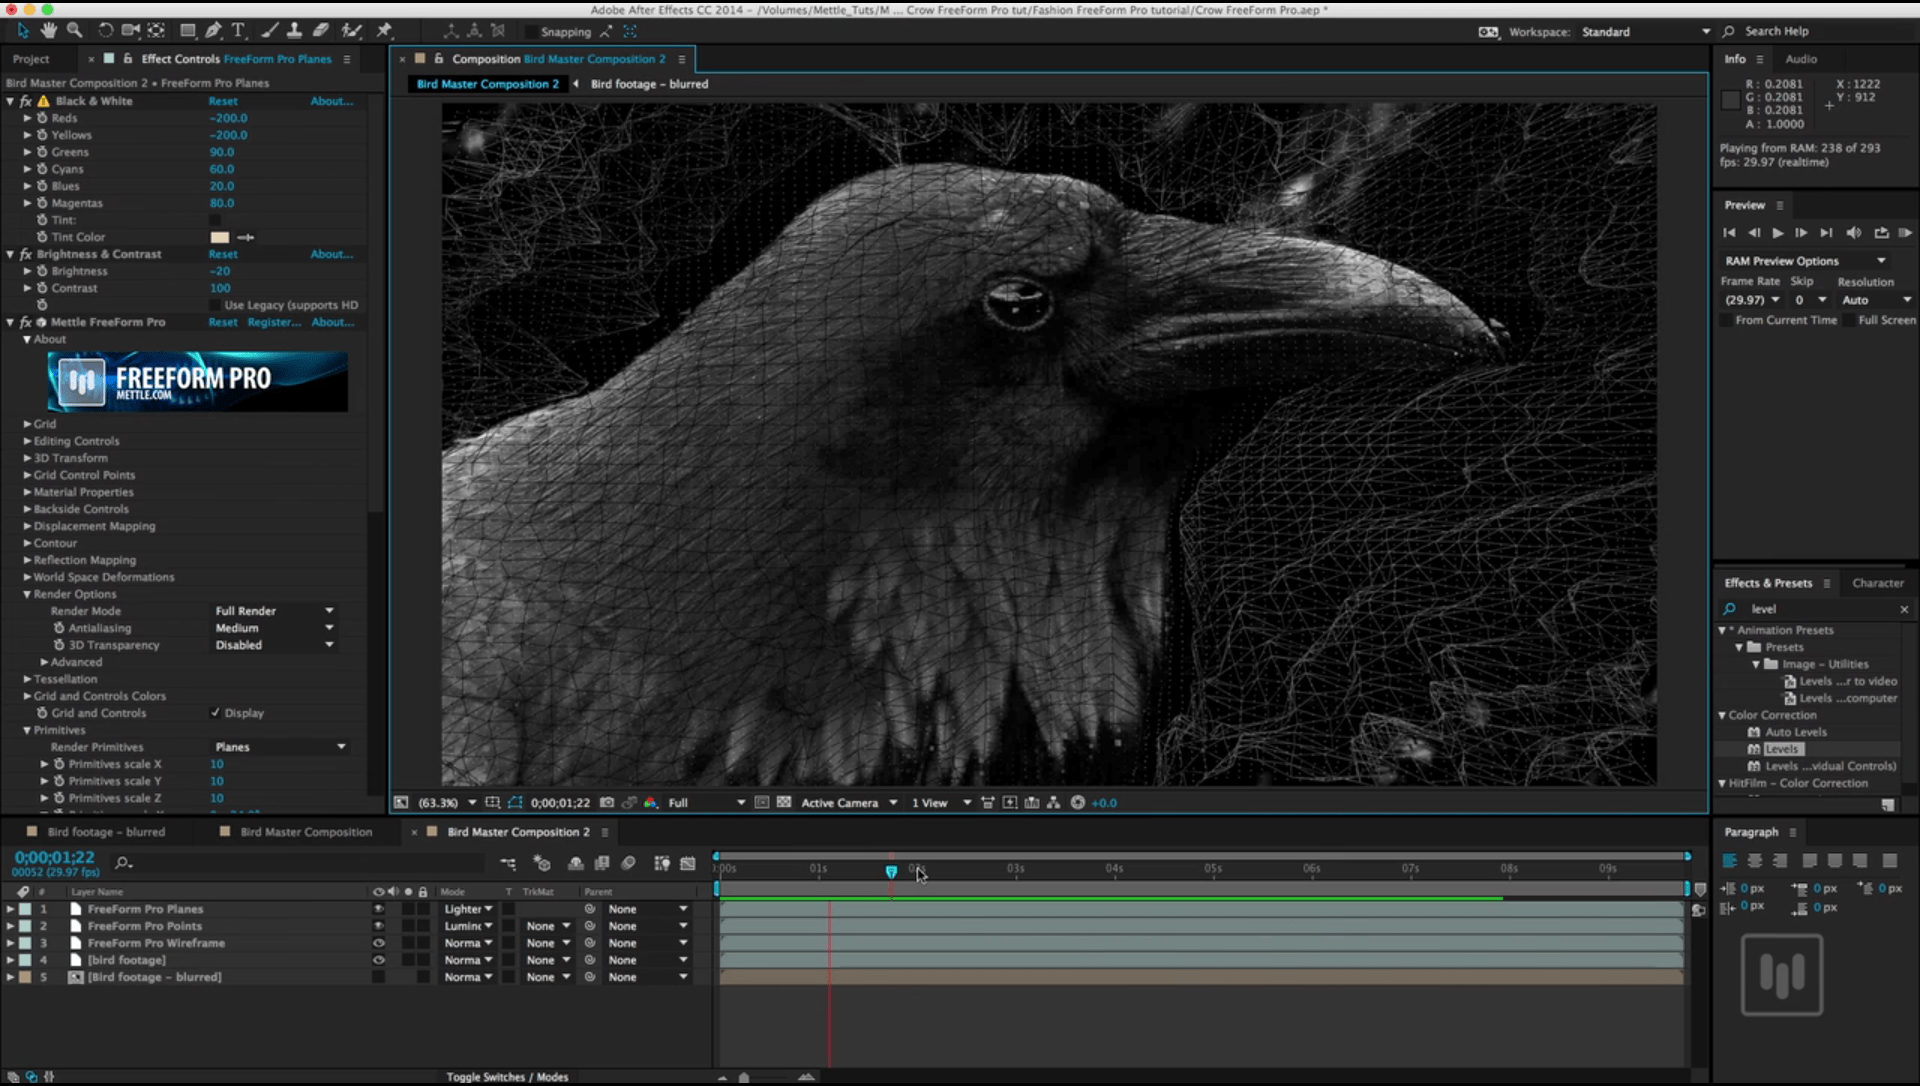Screen dimensions: 1920x1086
Task: Select the Hand tool
Action: point(48,31)
